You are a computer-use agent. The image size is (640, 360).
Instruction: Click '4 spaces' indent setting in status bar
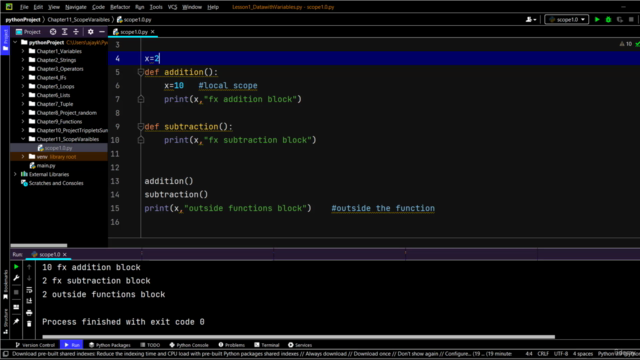pos(582,354)
